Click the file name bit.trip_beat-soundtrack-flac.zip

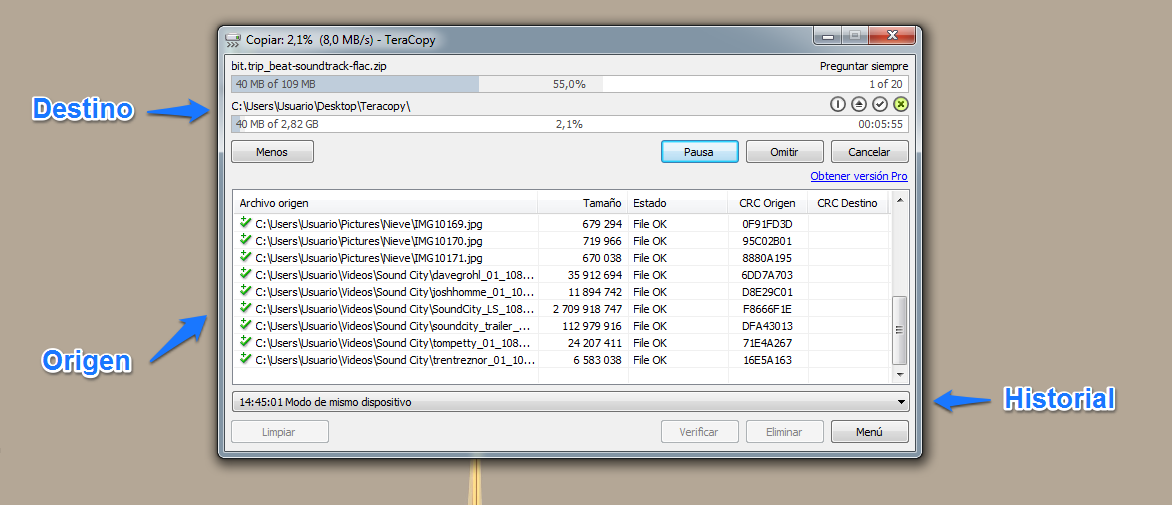pos(309,66)
